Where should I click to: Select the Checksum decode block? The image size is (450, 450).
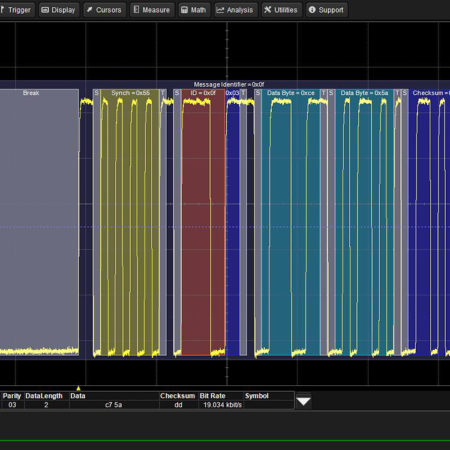click(429, 222)
